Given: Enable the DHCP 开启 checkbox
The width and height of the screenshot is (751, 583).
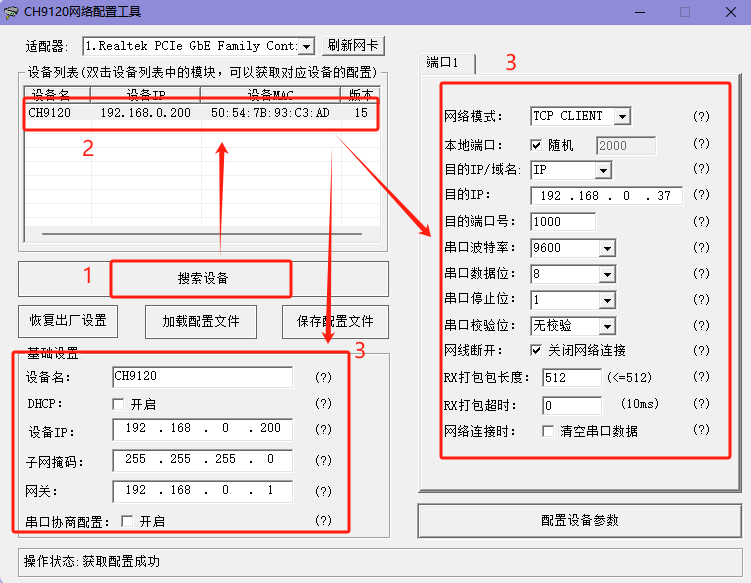Looking at the screenshot, I should click(118, 404).
